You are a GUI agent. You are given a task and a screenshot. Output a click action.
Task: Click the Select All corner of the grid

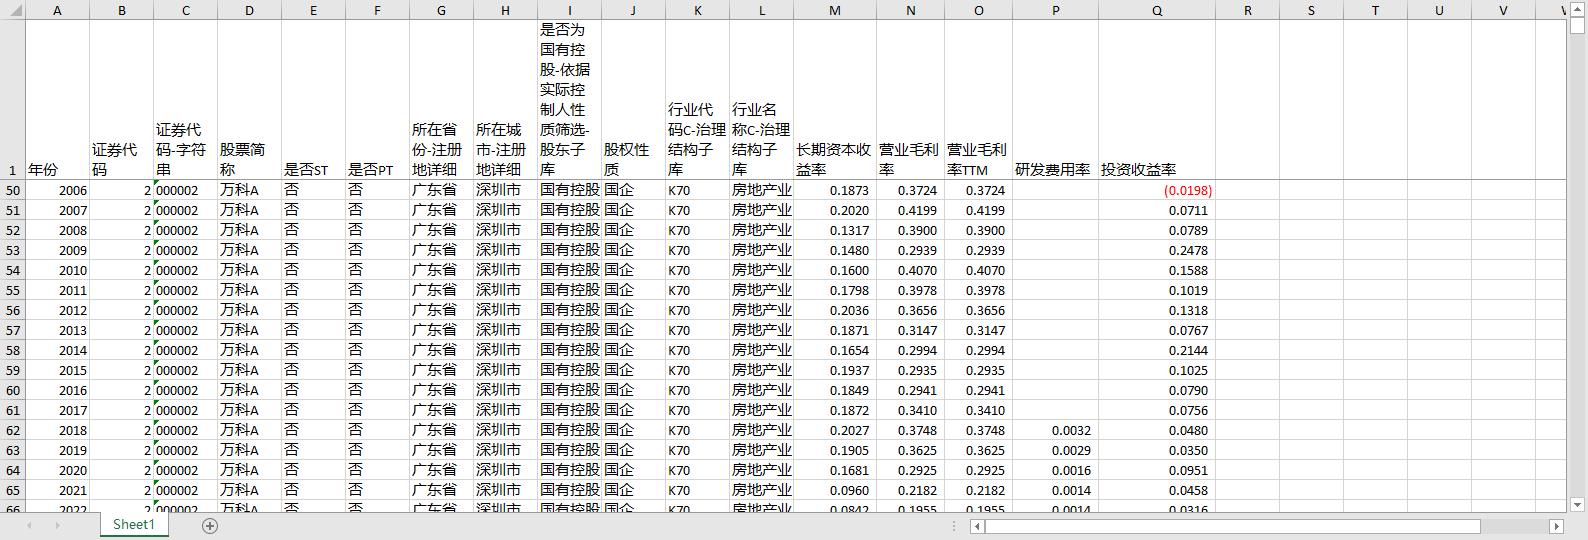coord(12,10)
